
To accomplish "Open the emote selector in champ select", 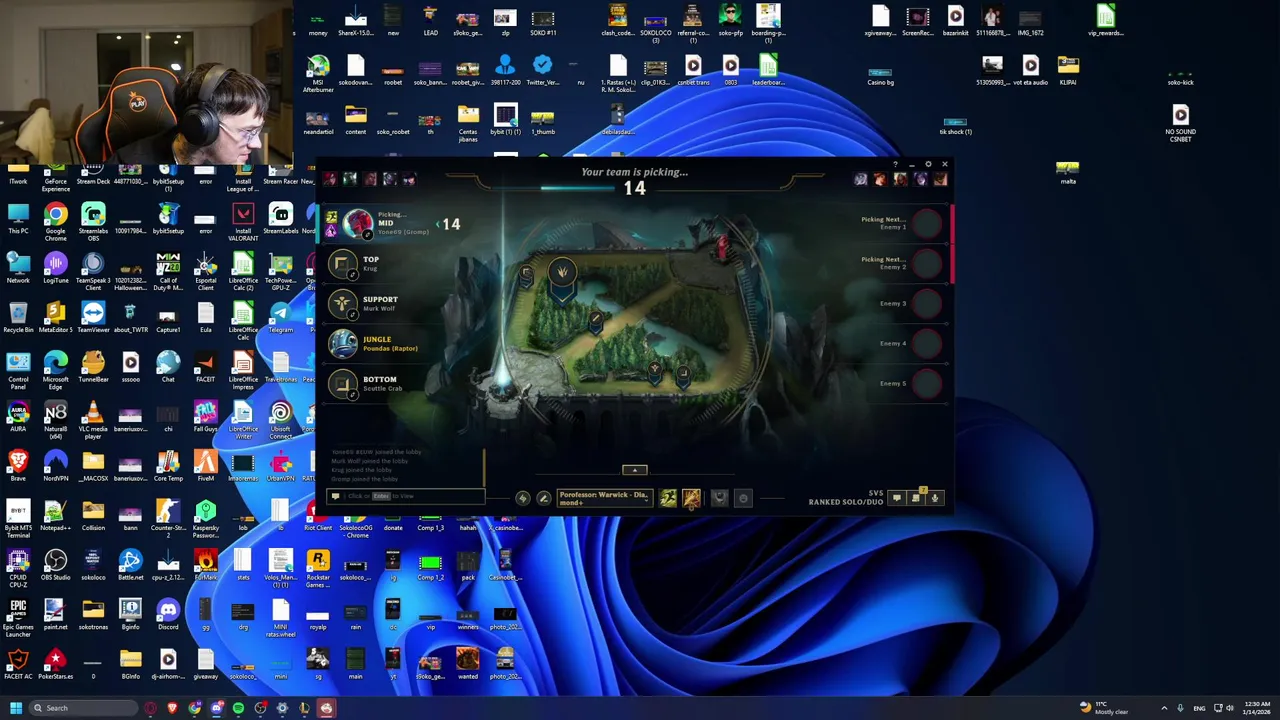I will [742, 498].
